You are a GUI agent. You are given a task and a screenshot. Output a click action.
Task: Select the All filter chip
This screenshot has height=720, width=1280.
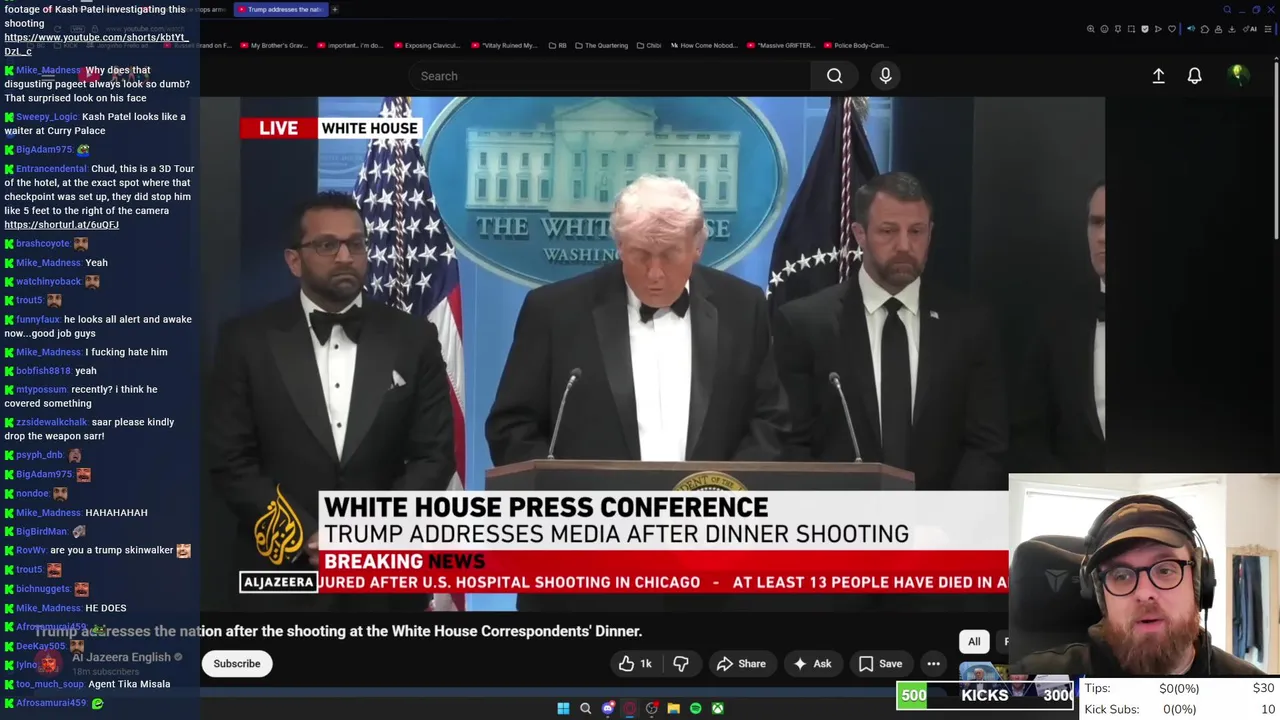[974, 642]
